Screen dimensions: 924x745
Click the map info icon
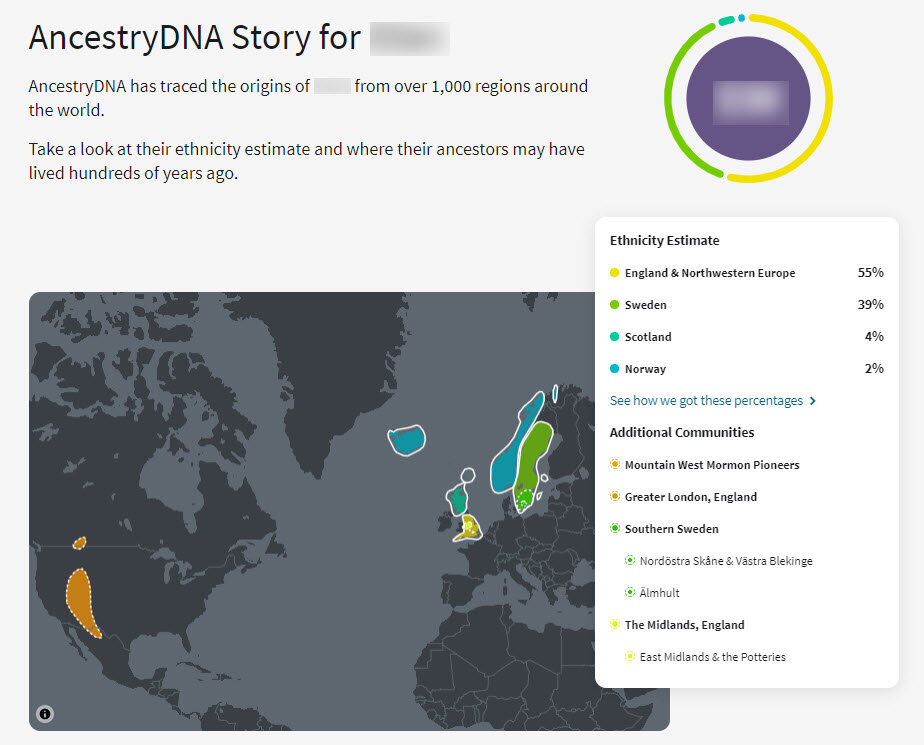point(45,714)
